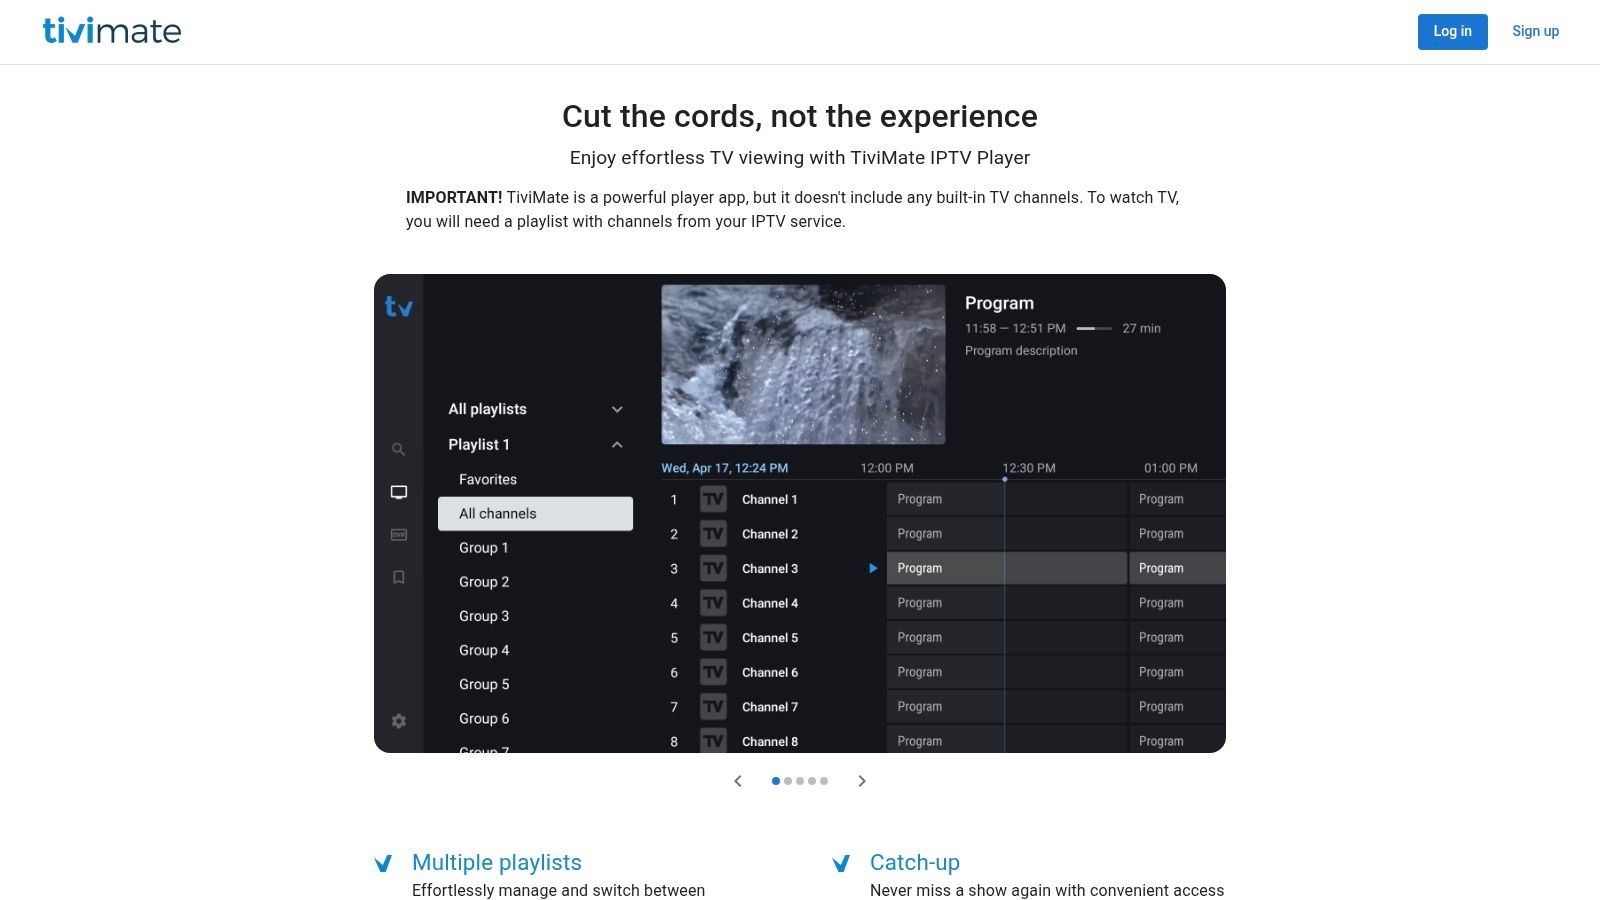
Task: Click the blue Log in button
Action: pos(1452,32)
